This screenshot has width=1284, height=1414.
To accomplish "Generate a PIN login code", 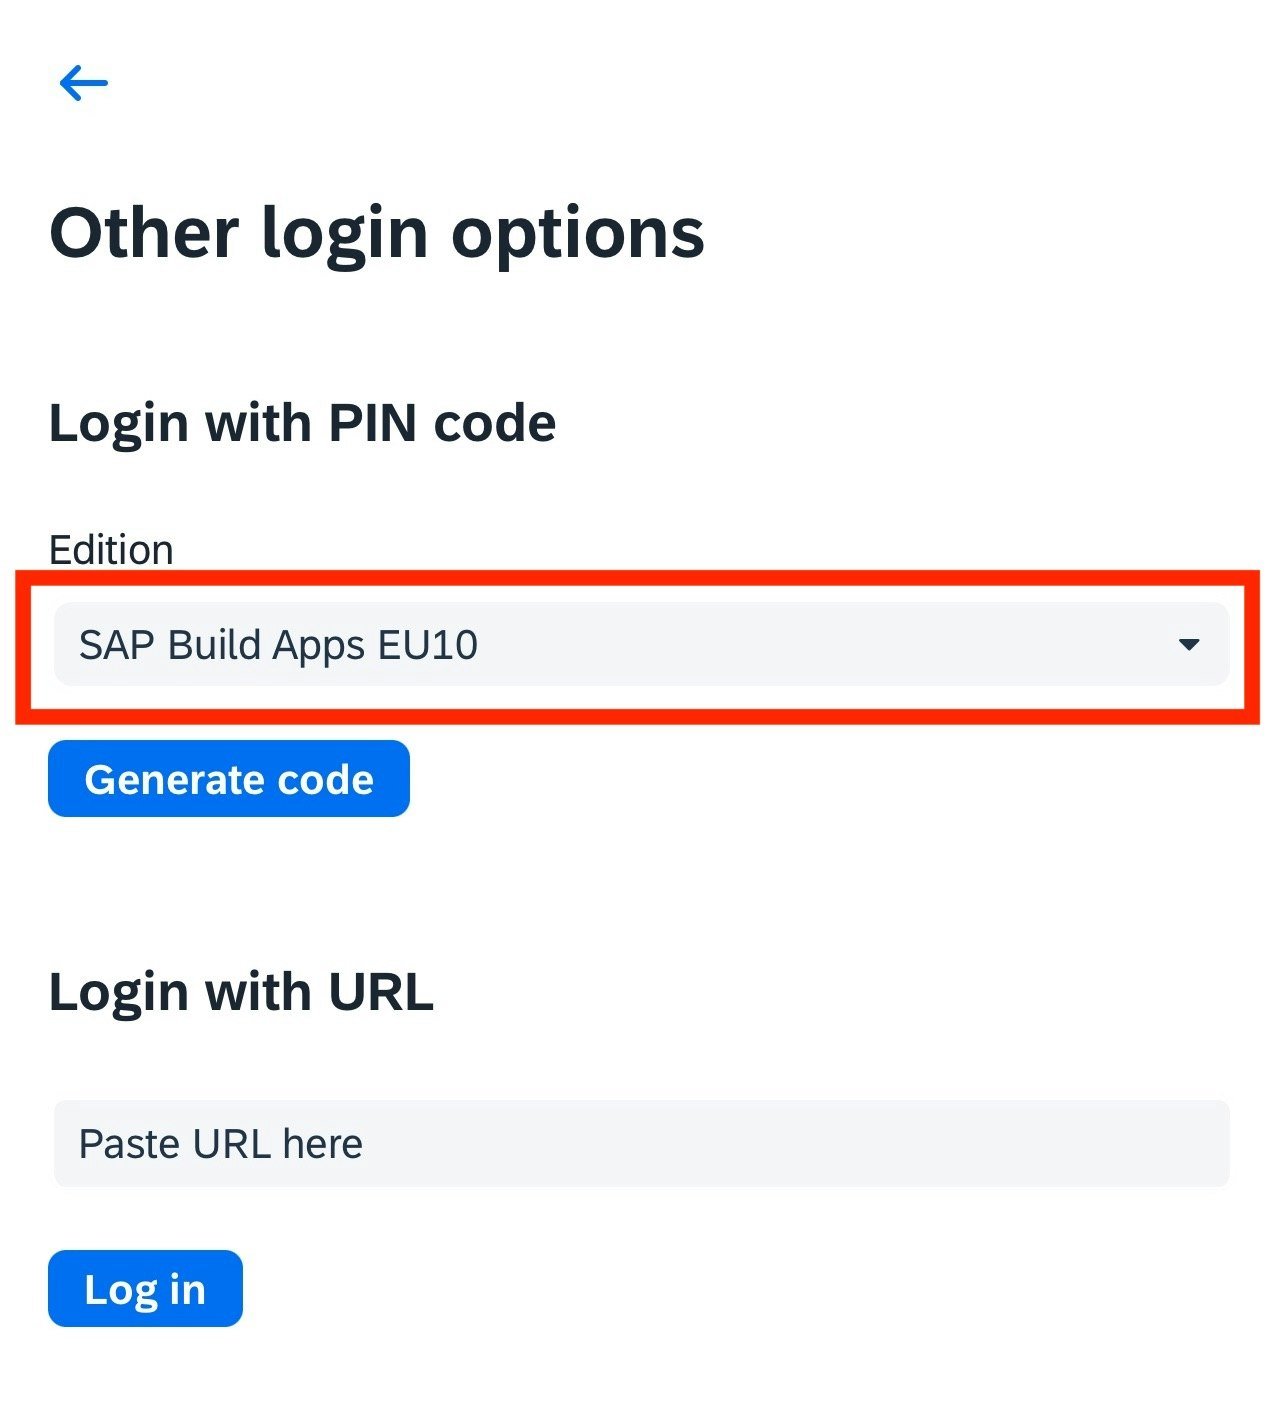I will point(229,779).
